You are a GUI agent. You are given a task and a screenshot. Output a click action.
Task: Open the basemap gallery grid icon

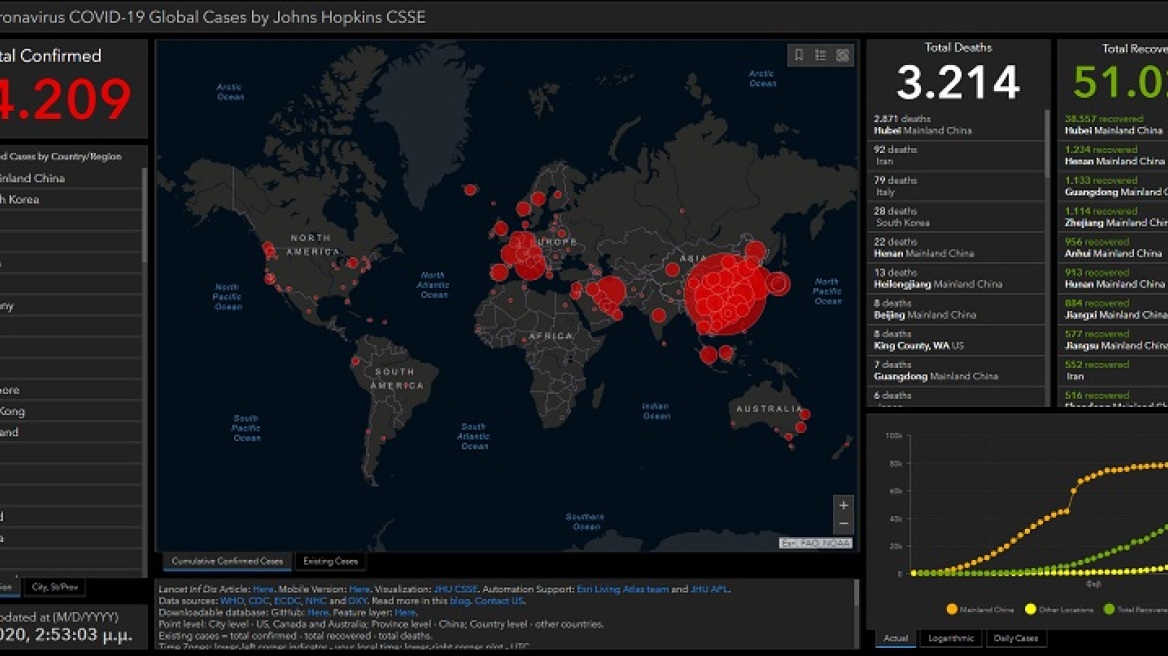(x=843, y=56)
